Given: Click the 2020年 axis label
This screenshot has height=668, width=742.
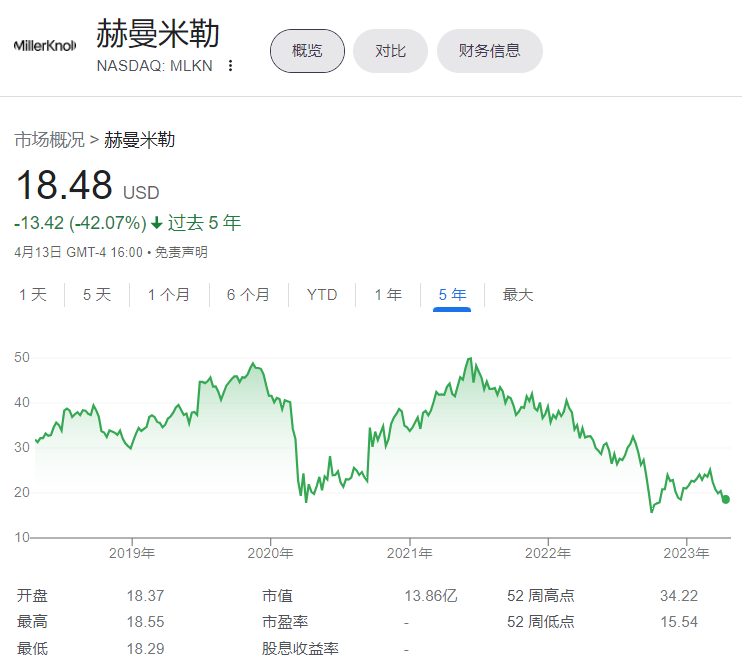Looking at the screenshot, I should (270, 553).
